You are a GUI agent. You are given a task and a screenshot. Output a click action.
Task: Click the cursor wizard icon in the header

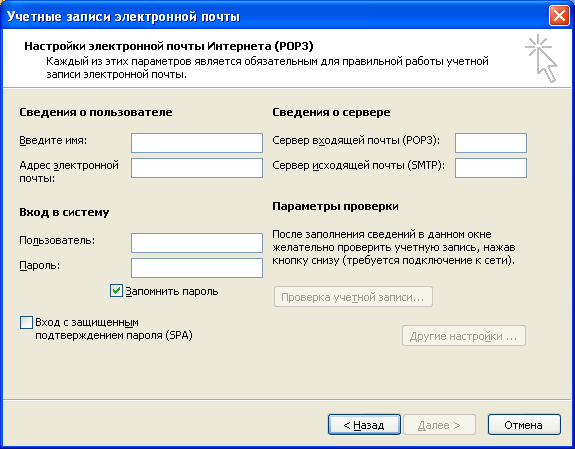tap(541, 58)
